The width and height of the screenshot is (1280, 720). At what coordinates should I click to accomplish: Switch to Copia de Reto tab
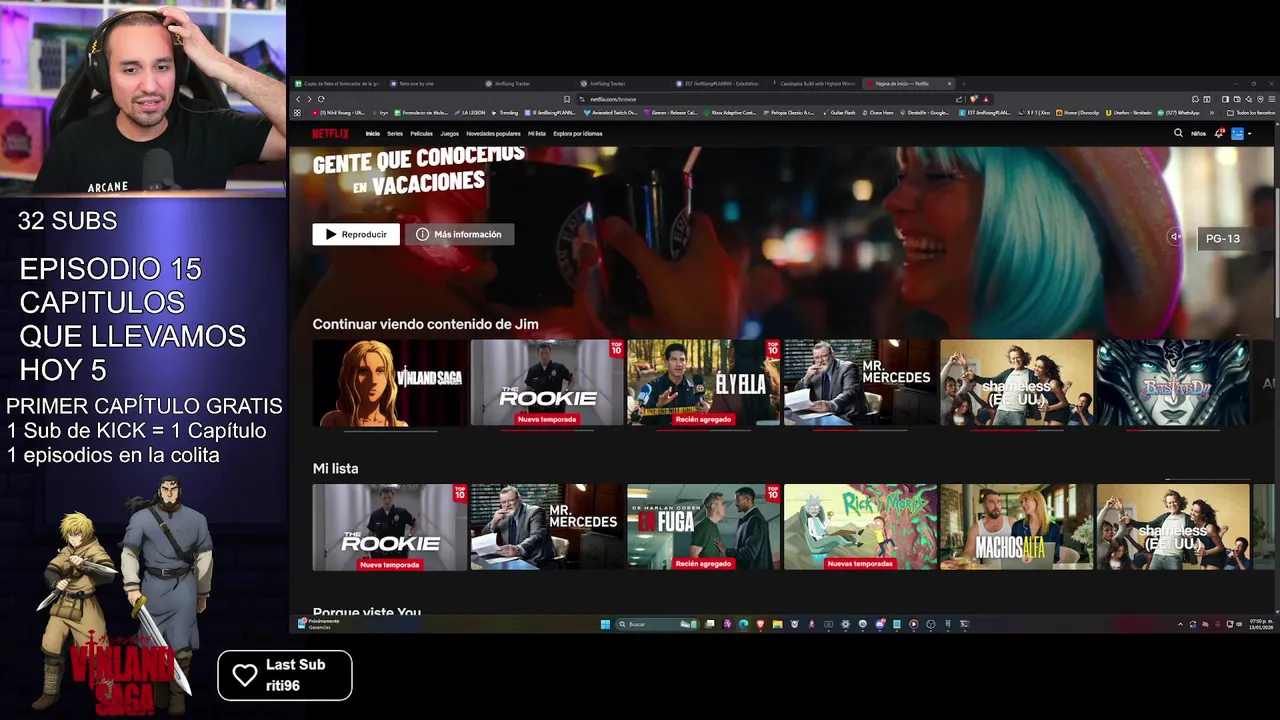click(x=336, y=84)
